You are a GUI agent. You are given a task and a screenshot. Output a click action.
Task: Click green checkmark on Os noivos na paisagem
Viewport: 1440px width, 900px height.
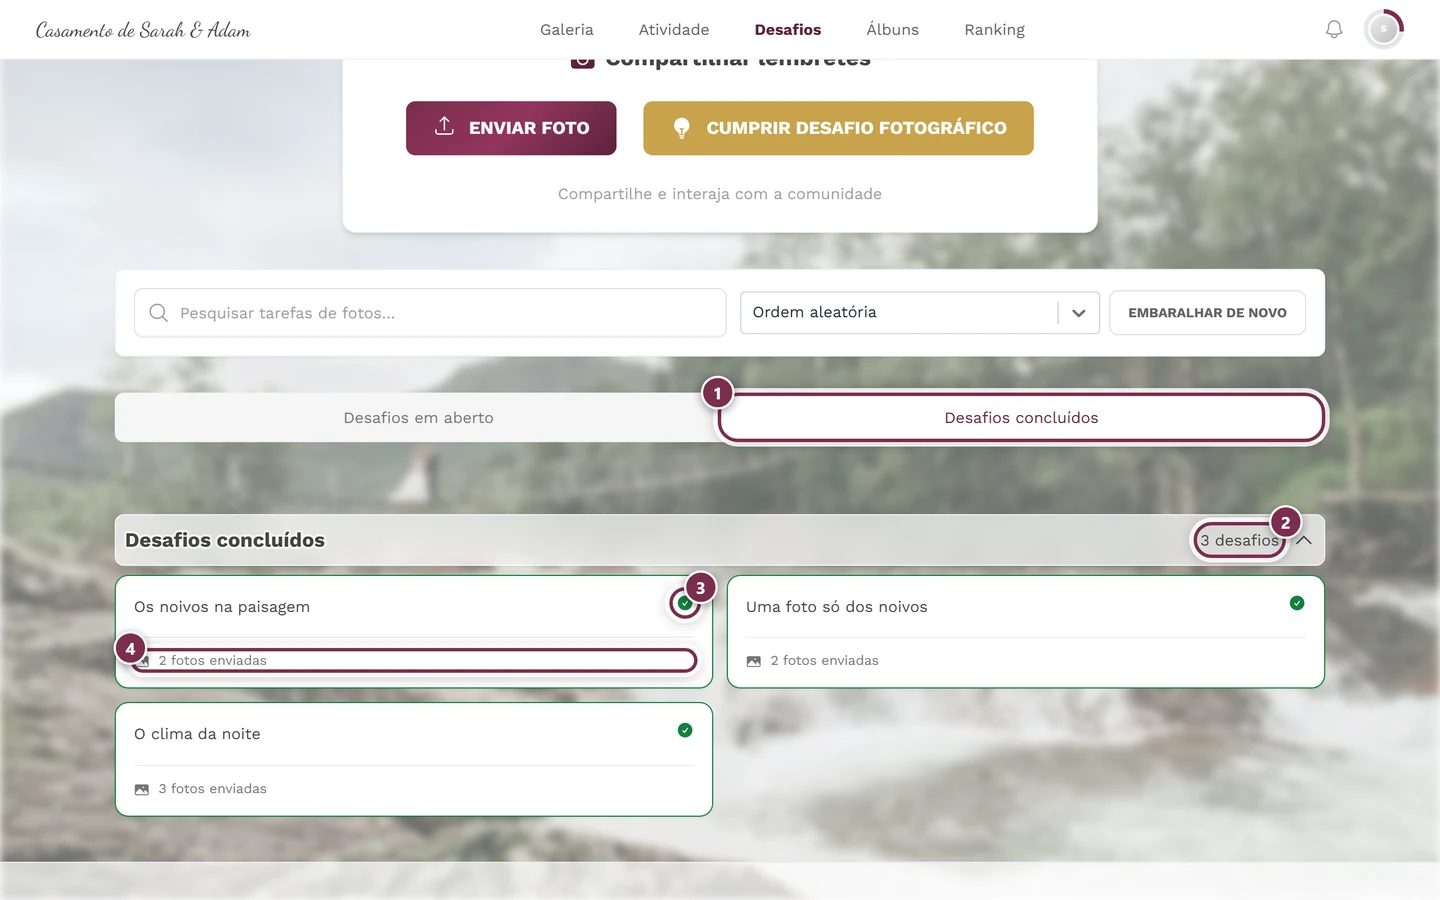tap(685, 603)
